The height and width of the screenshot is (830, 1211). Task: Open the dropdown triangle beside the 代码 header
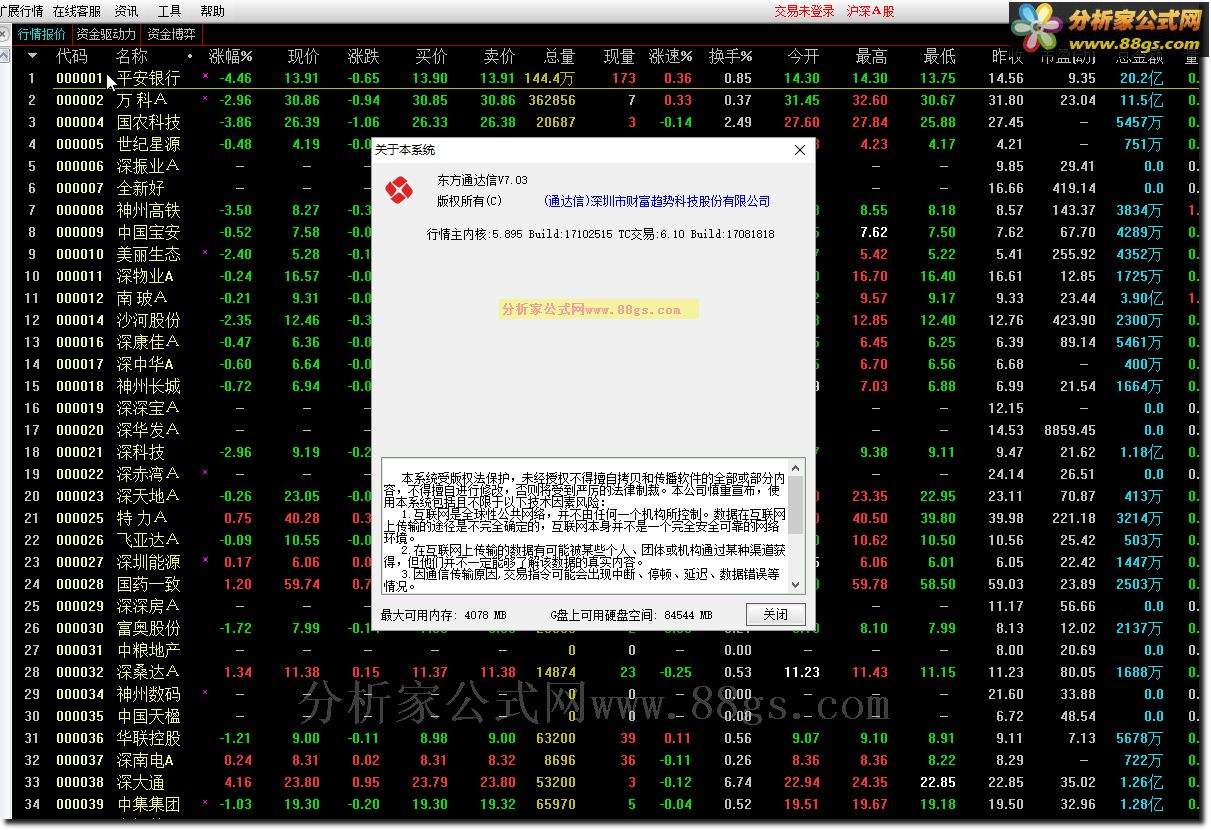[32, 56]
